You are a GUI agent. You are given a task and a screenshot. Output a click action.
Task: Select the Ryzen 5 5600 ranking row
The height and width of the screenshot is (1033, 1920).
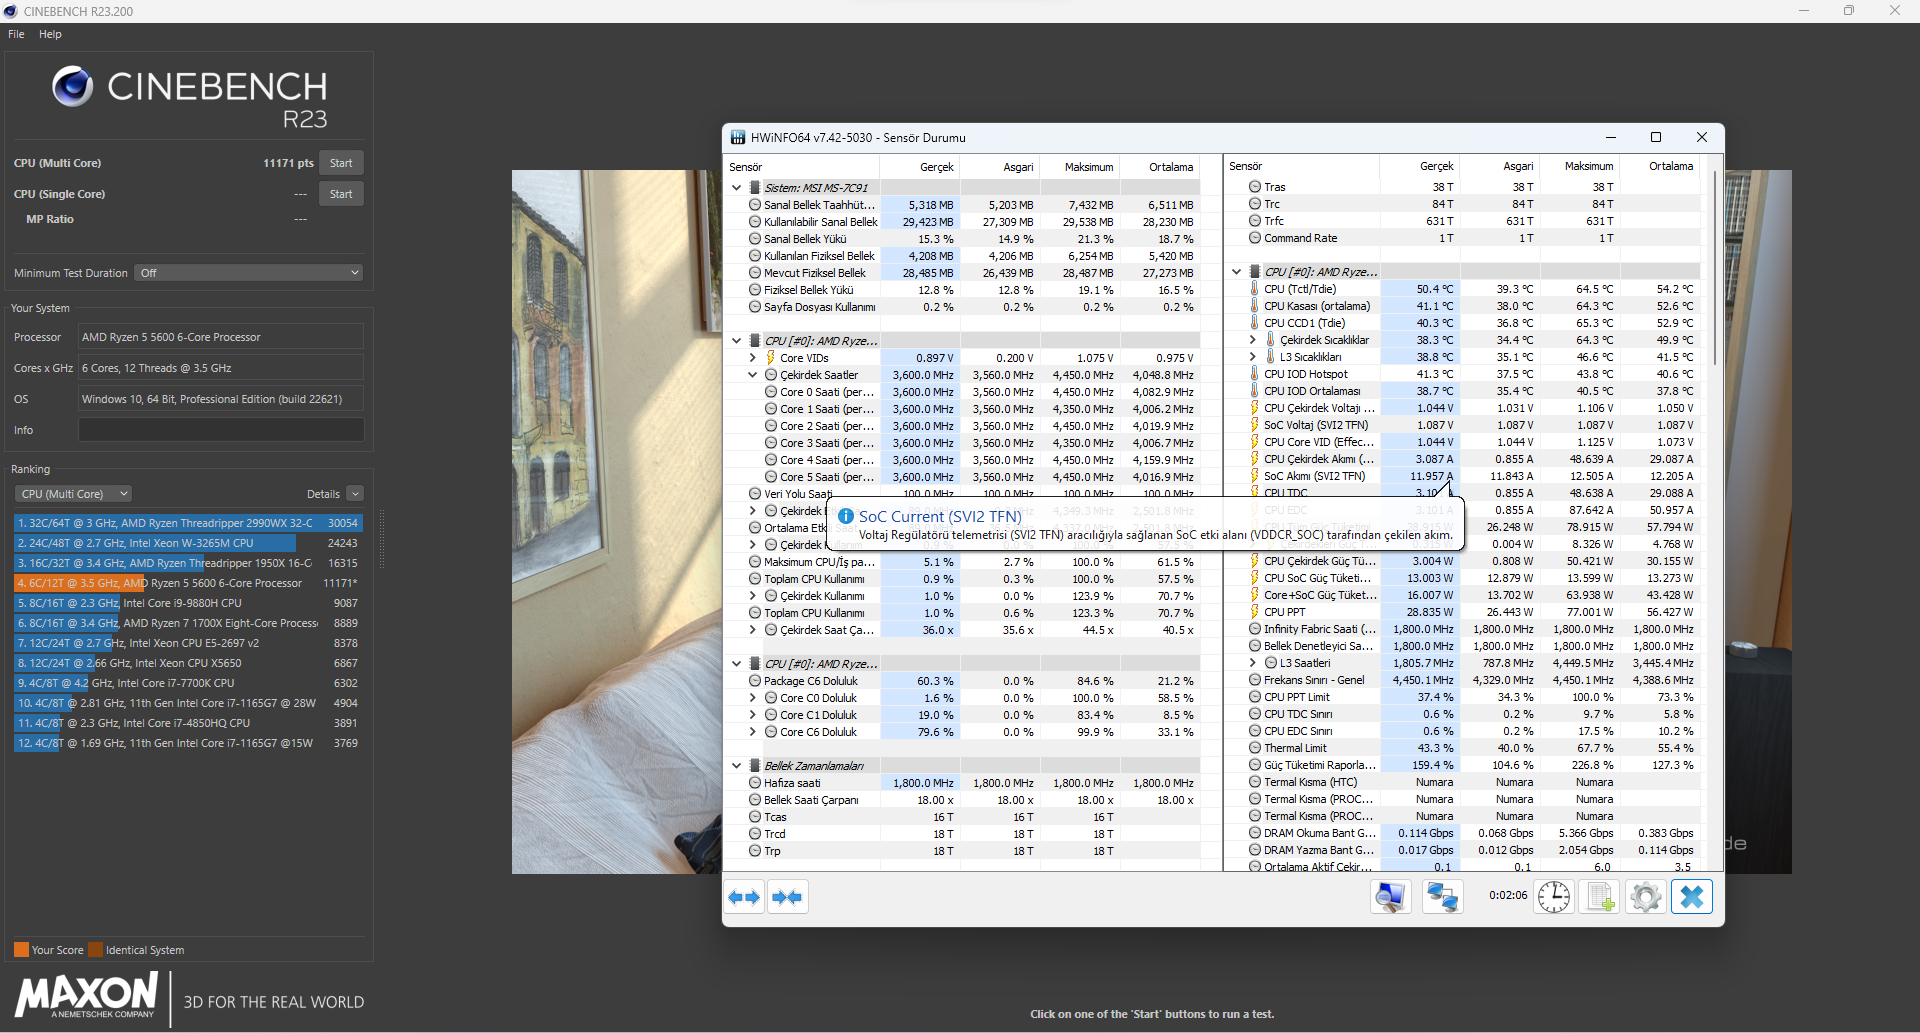coord(187,583)
